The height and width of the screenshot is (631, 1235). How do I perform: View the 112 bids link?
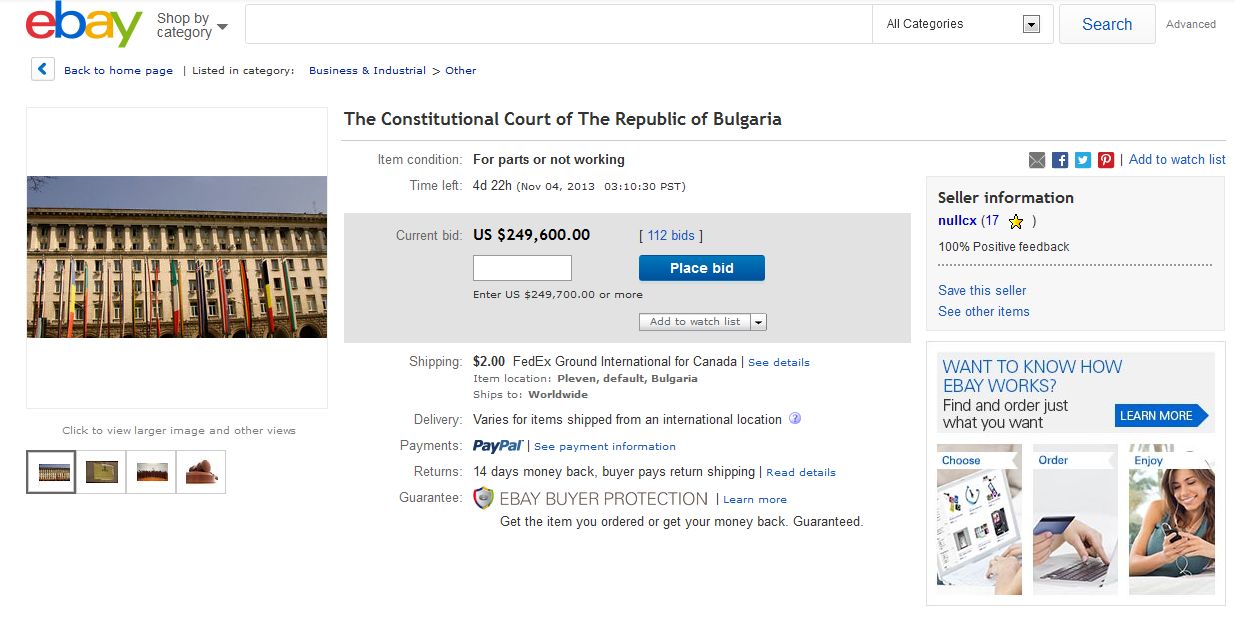click(670, 236)
